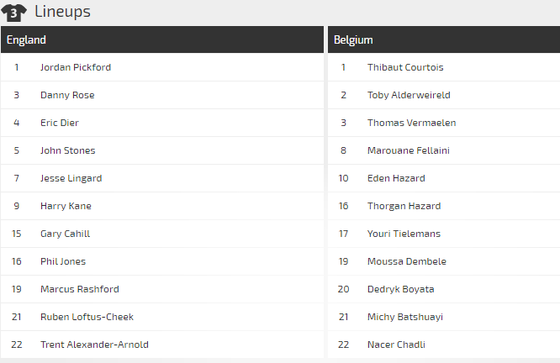560x363 pixels.
Task: Select Eric Dier in England lineup
Action: tap(60, 123)
